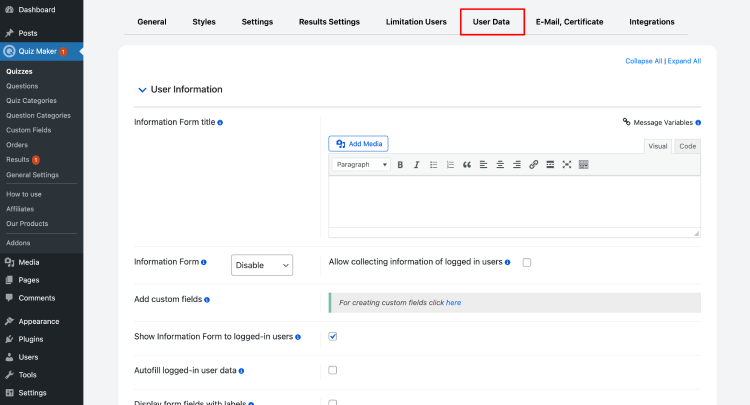
Task: Click the Appearance brush icon in sidebar
Action: (9, 321)
